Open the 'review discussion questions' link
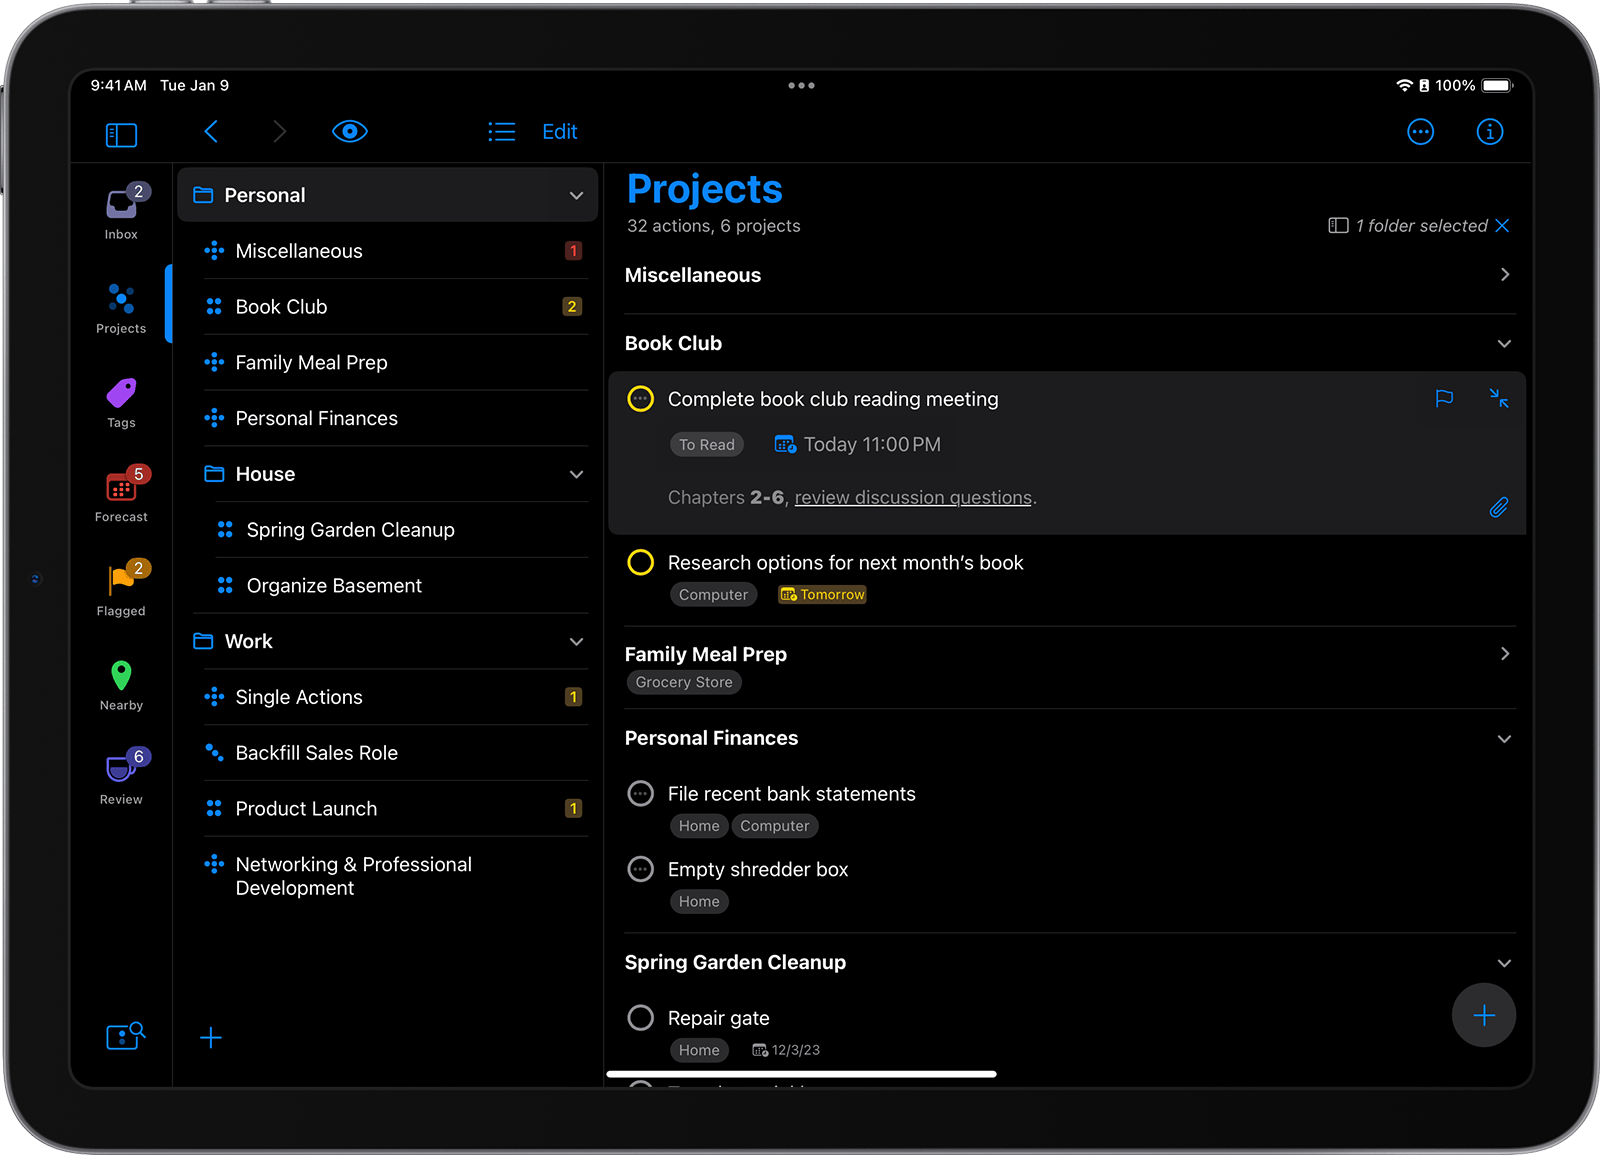 (x=912, y=497)
